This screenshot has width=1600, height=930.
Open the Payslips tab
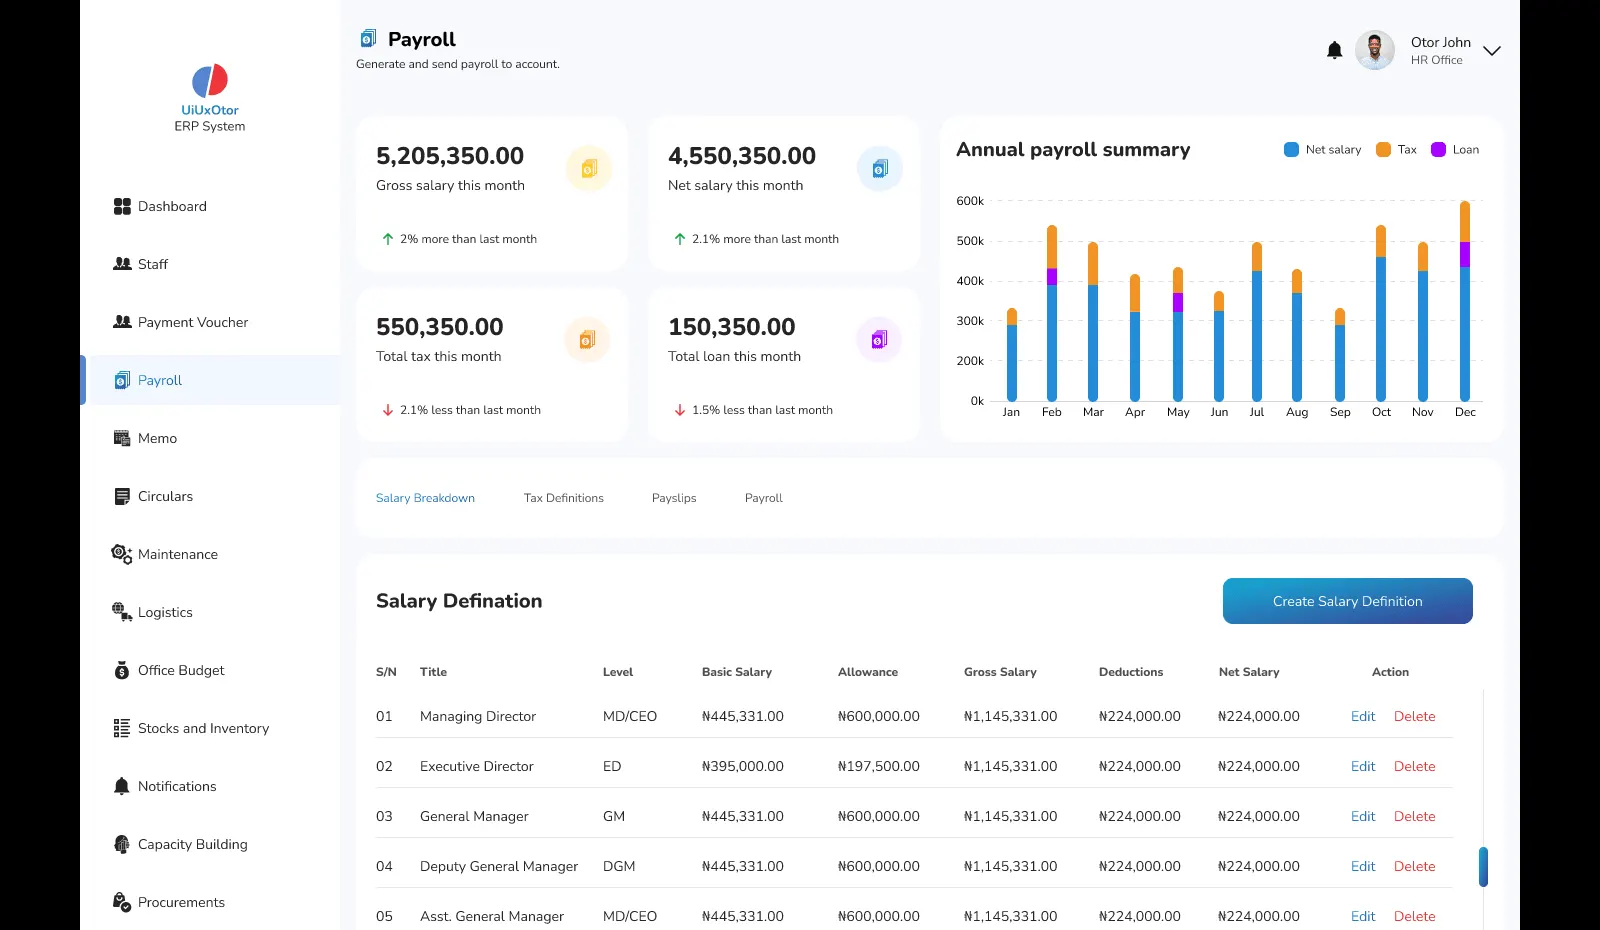click(674, 498)
